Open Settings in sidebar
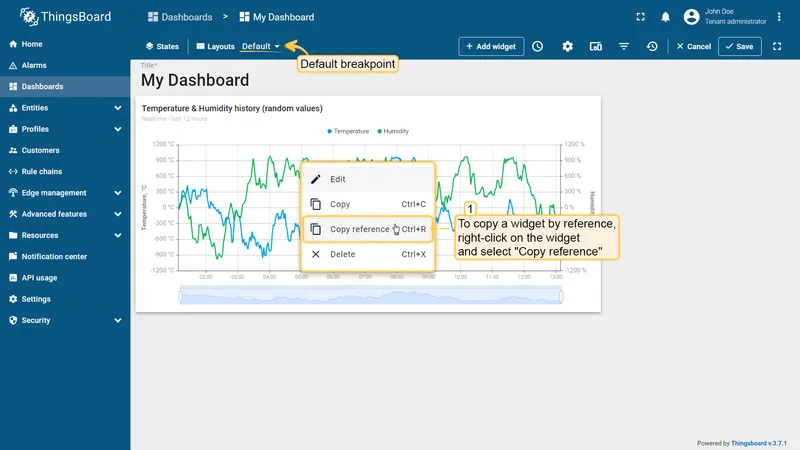 coord(65,299)
